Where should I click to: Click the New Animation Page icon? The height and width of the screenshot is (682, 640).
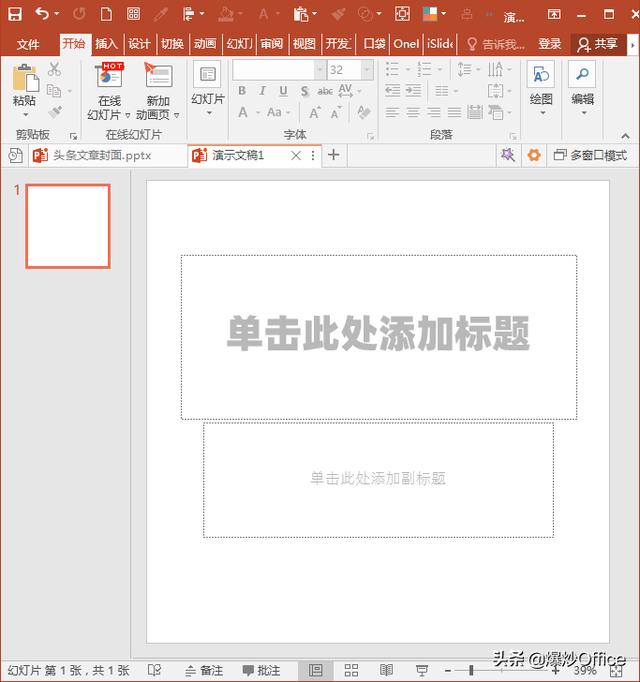158,76
